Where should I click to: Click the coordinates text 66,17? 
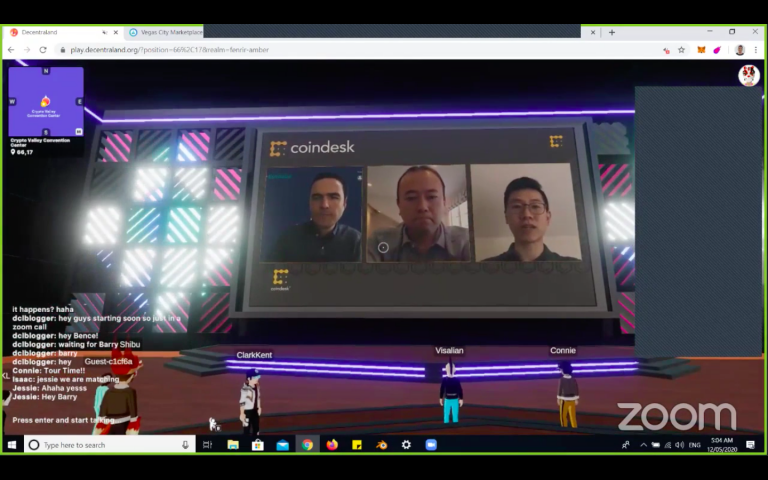tap(22, 152)
